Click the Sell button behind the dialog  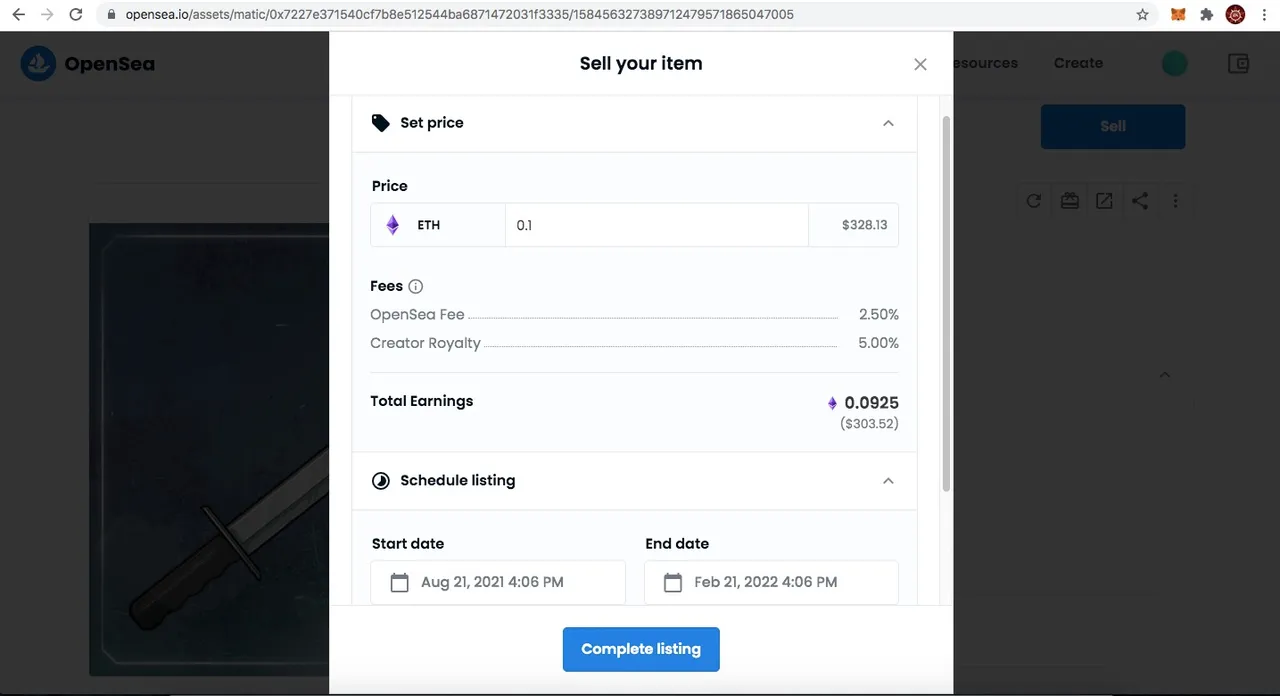[x=1113, y=127]
